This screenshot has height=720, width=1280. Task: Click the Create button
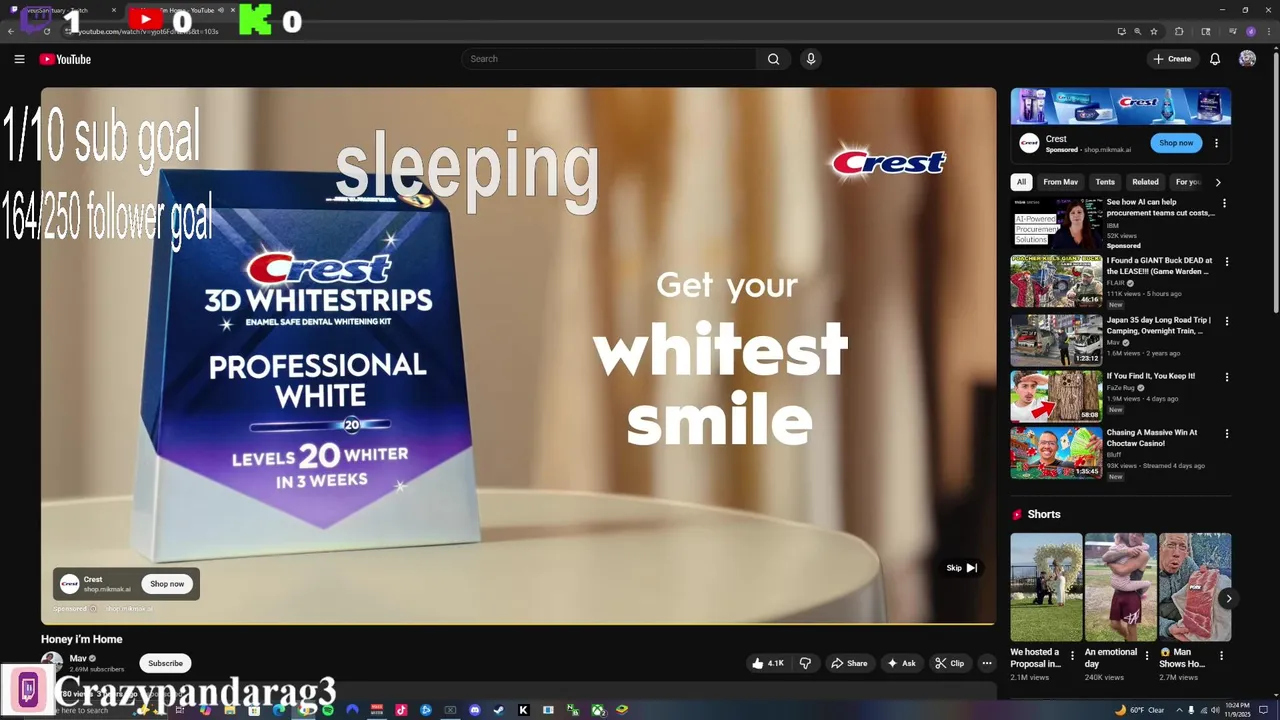[1172, 59]
